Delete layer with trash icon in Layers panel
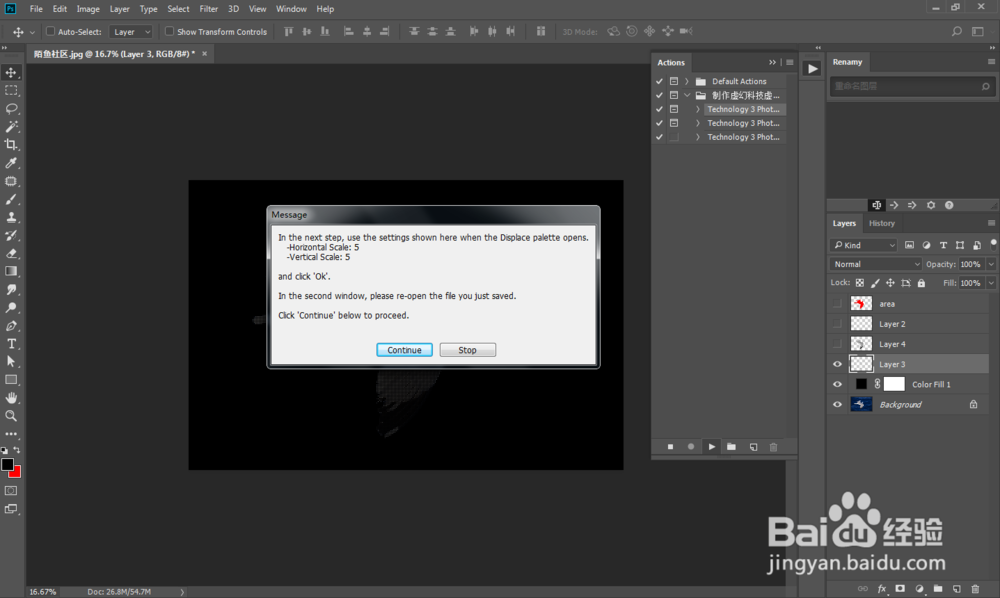 click(974, 588)
